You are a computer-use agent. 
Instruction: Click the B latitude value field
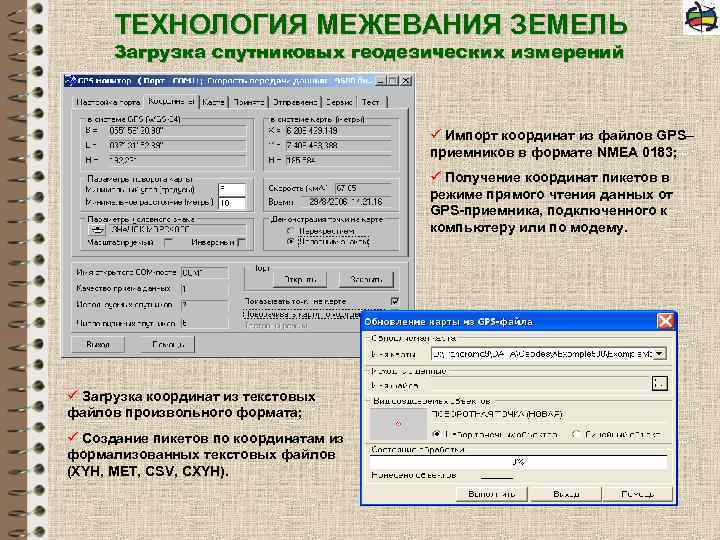click(177, 131)
